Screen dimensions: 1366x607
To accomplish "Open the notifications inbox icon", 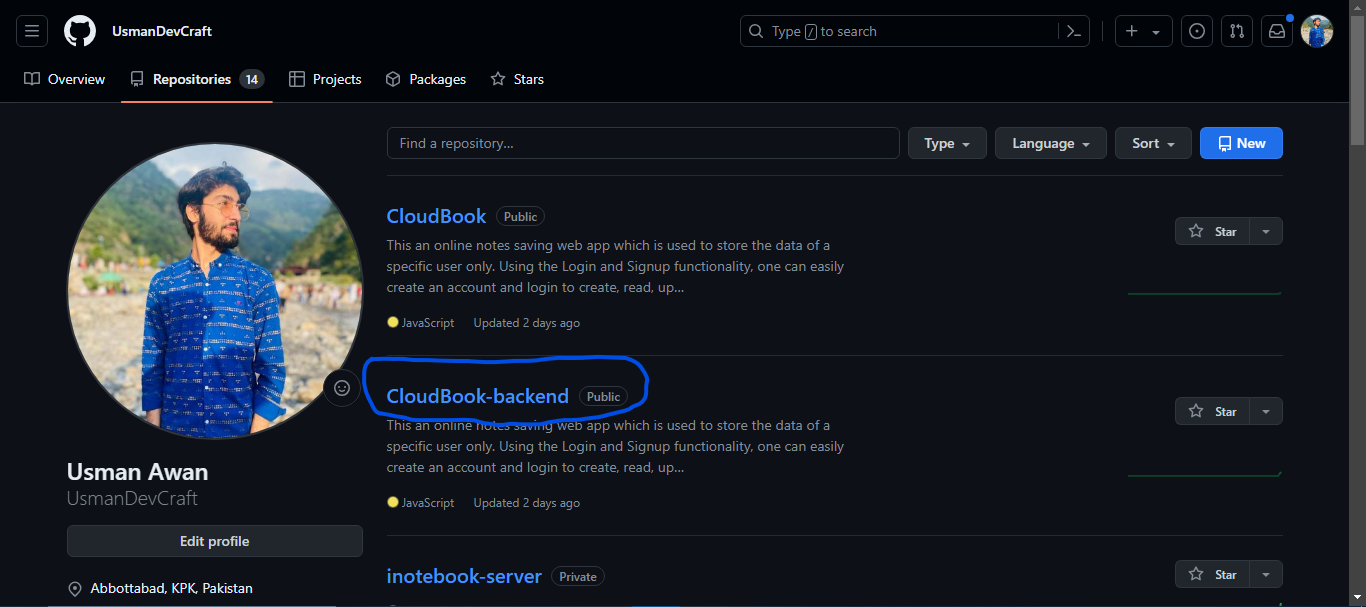I will point(1277,31).
